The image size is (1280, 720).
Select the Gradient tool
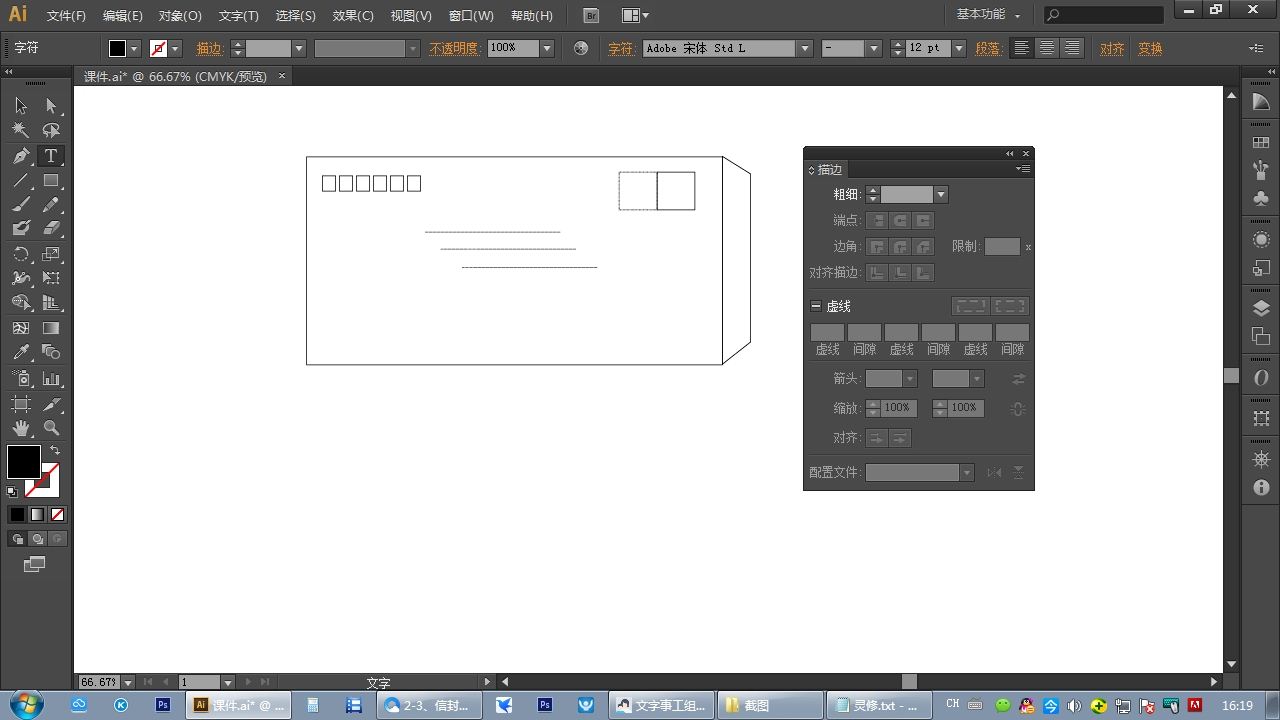[x=51, y=328]
